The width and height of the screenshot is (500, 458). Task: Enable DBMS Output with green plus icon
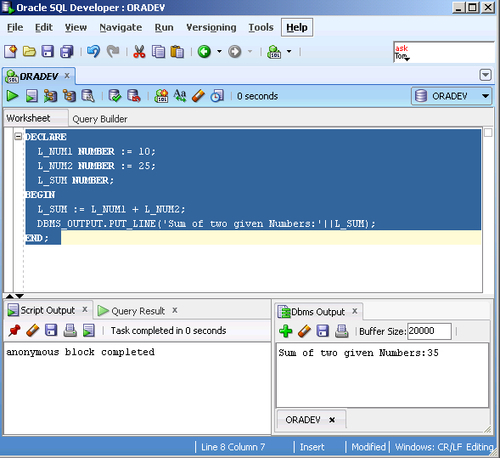tap(286, 331)
